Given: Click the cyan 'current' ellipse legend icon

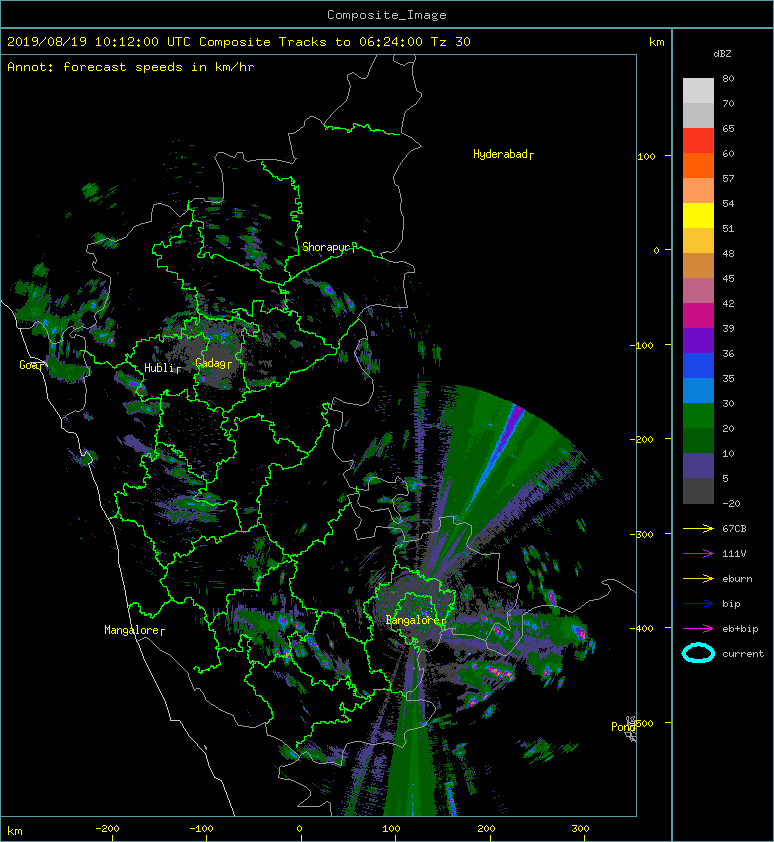Looking at the screenshot, I should pyautogui.click(x=698, y=653).
